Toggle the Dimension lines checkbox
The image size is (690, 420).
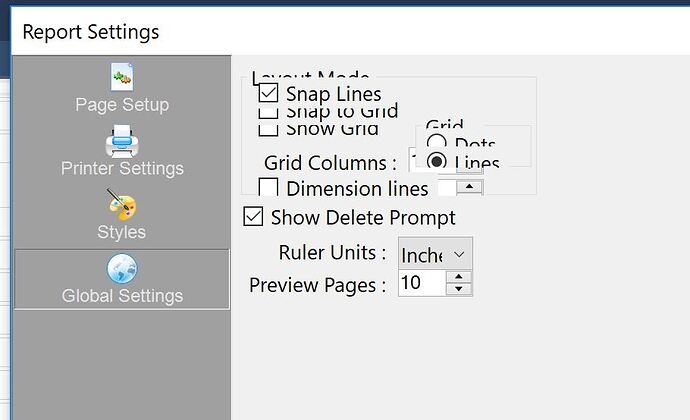(268, 187)
